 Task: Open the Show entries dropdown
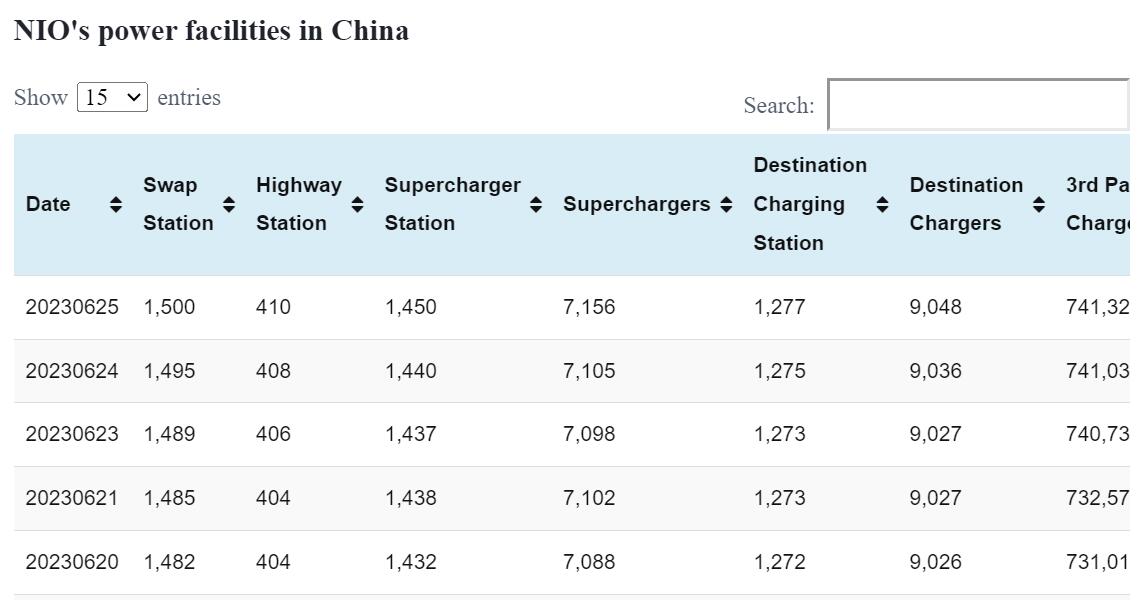pyautogui.click(x=112, y=98)
